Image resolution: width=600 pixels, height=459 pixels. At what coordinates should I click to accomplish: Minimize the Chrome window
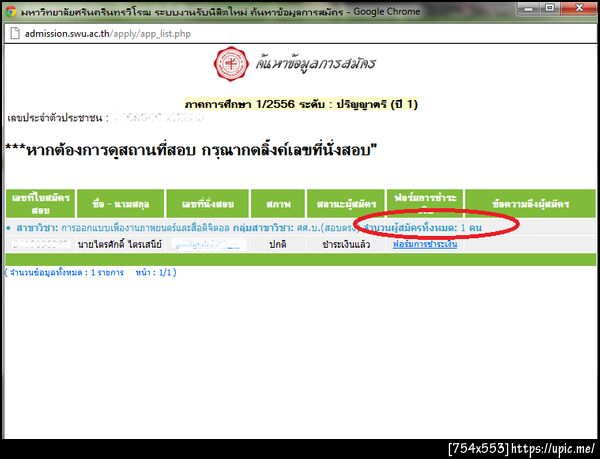pos(530,8)
